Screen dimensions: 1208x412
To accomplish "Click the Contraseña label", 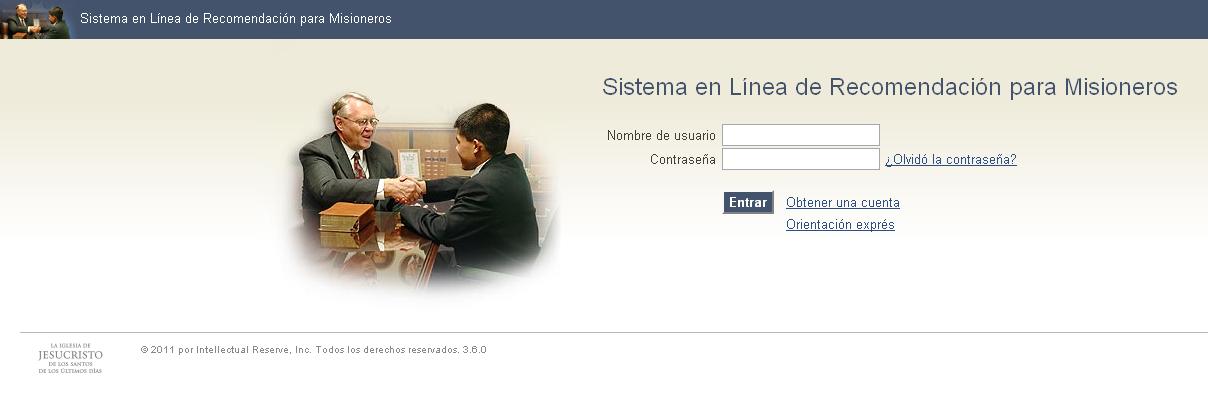I will 683,160.
